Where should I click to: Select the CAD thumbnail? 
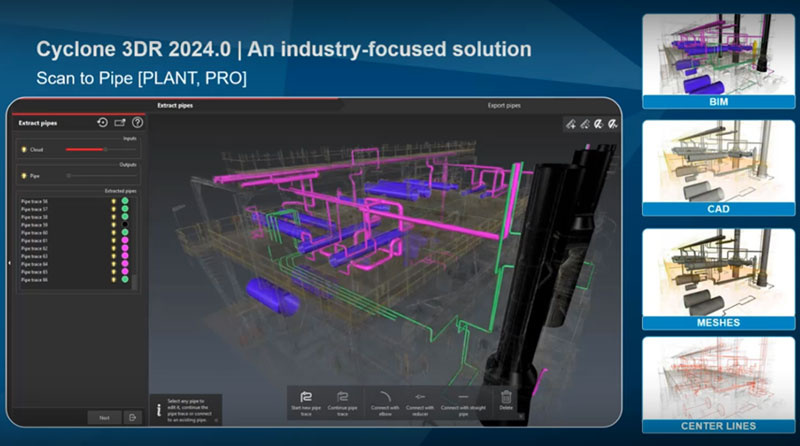coord(718,168)
